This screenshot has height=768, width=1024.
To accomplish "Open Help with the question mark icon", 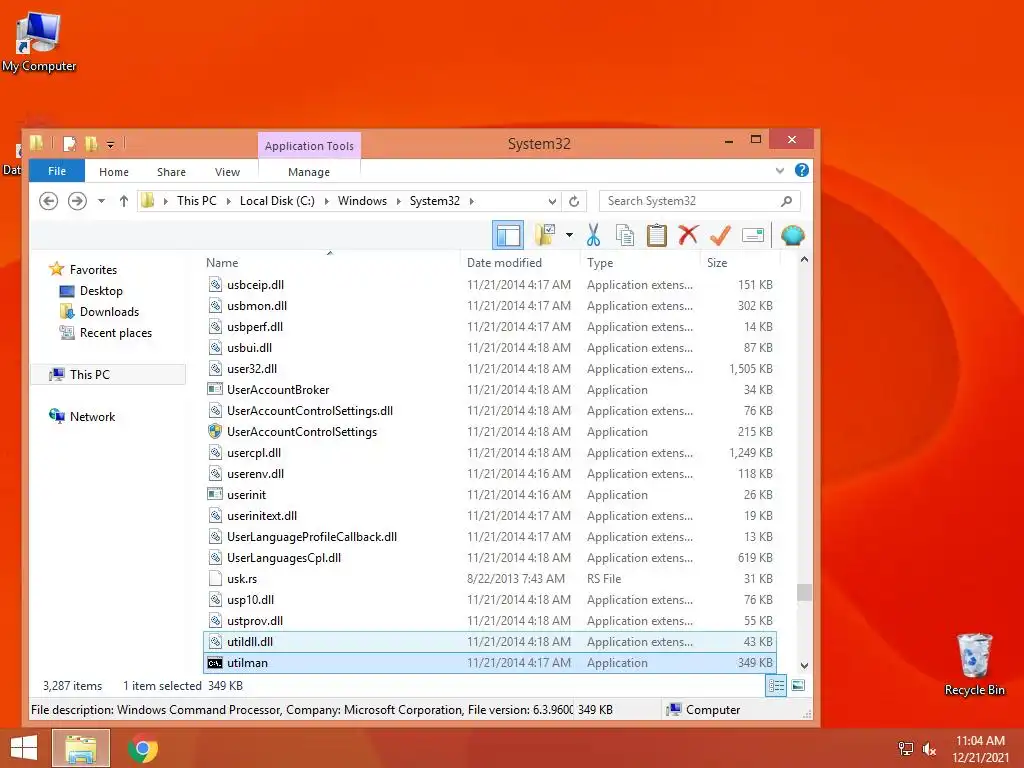I will click(801, 170).
